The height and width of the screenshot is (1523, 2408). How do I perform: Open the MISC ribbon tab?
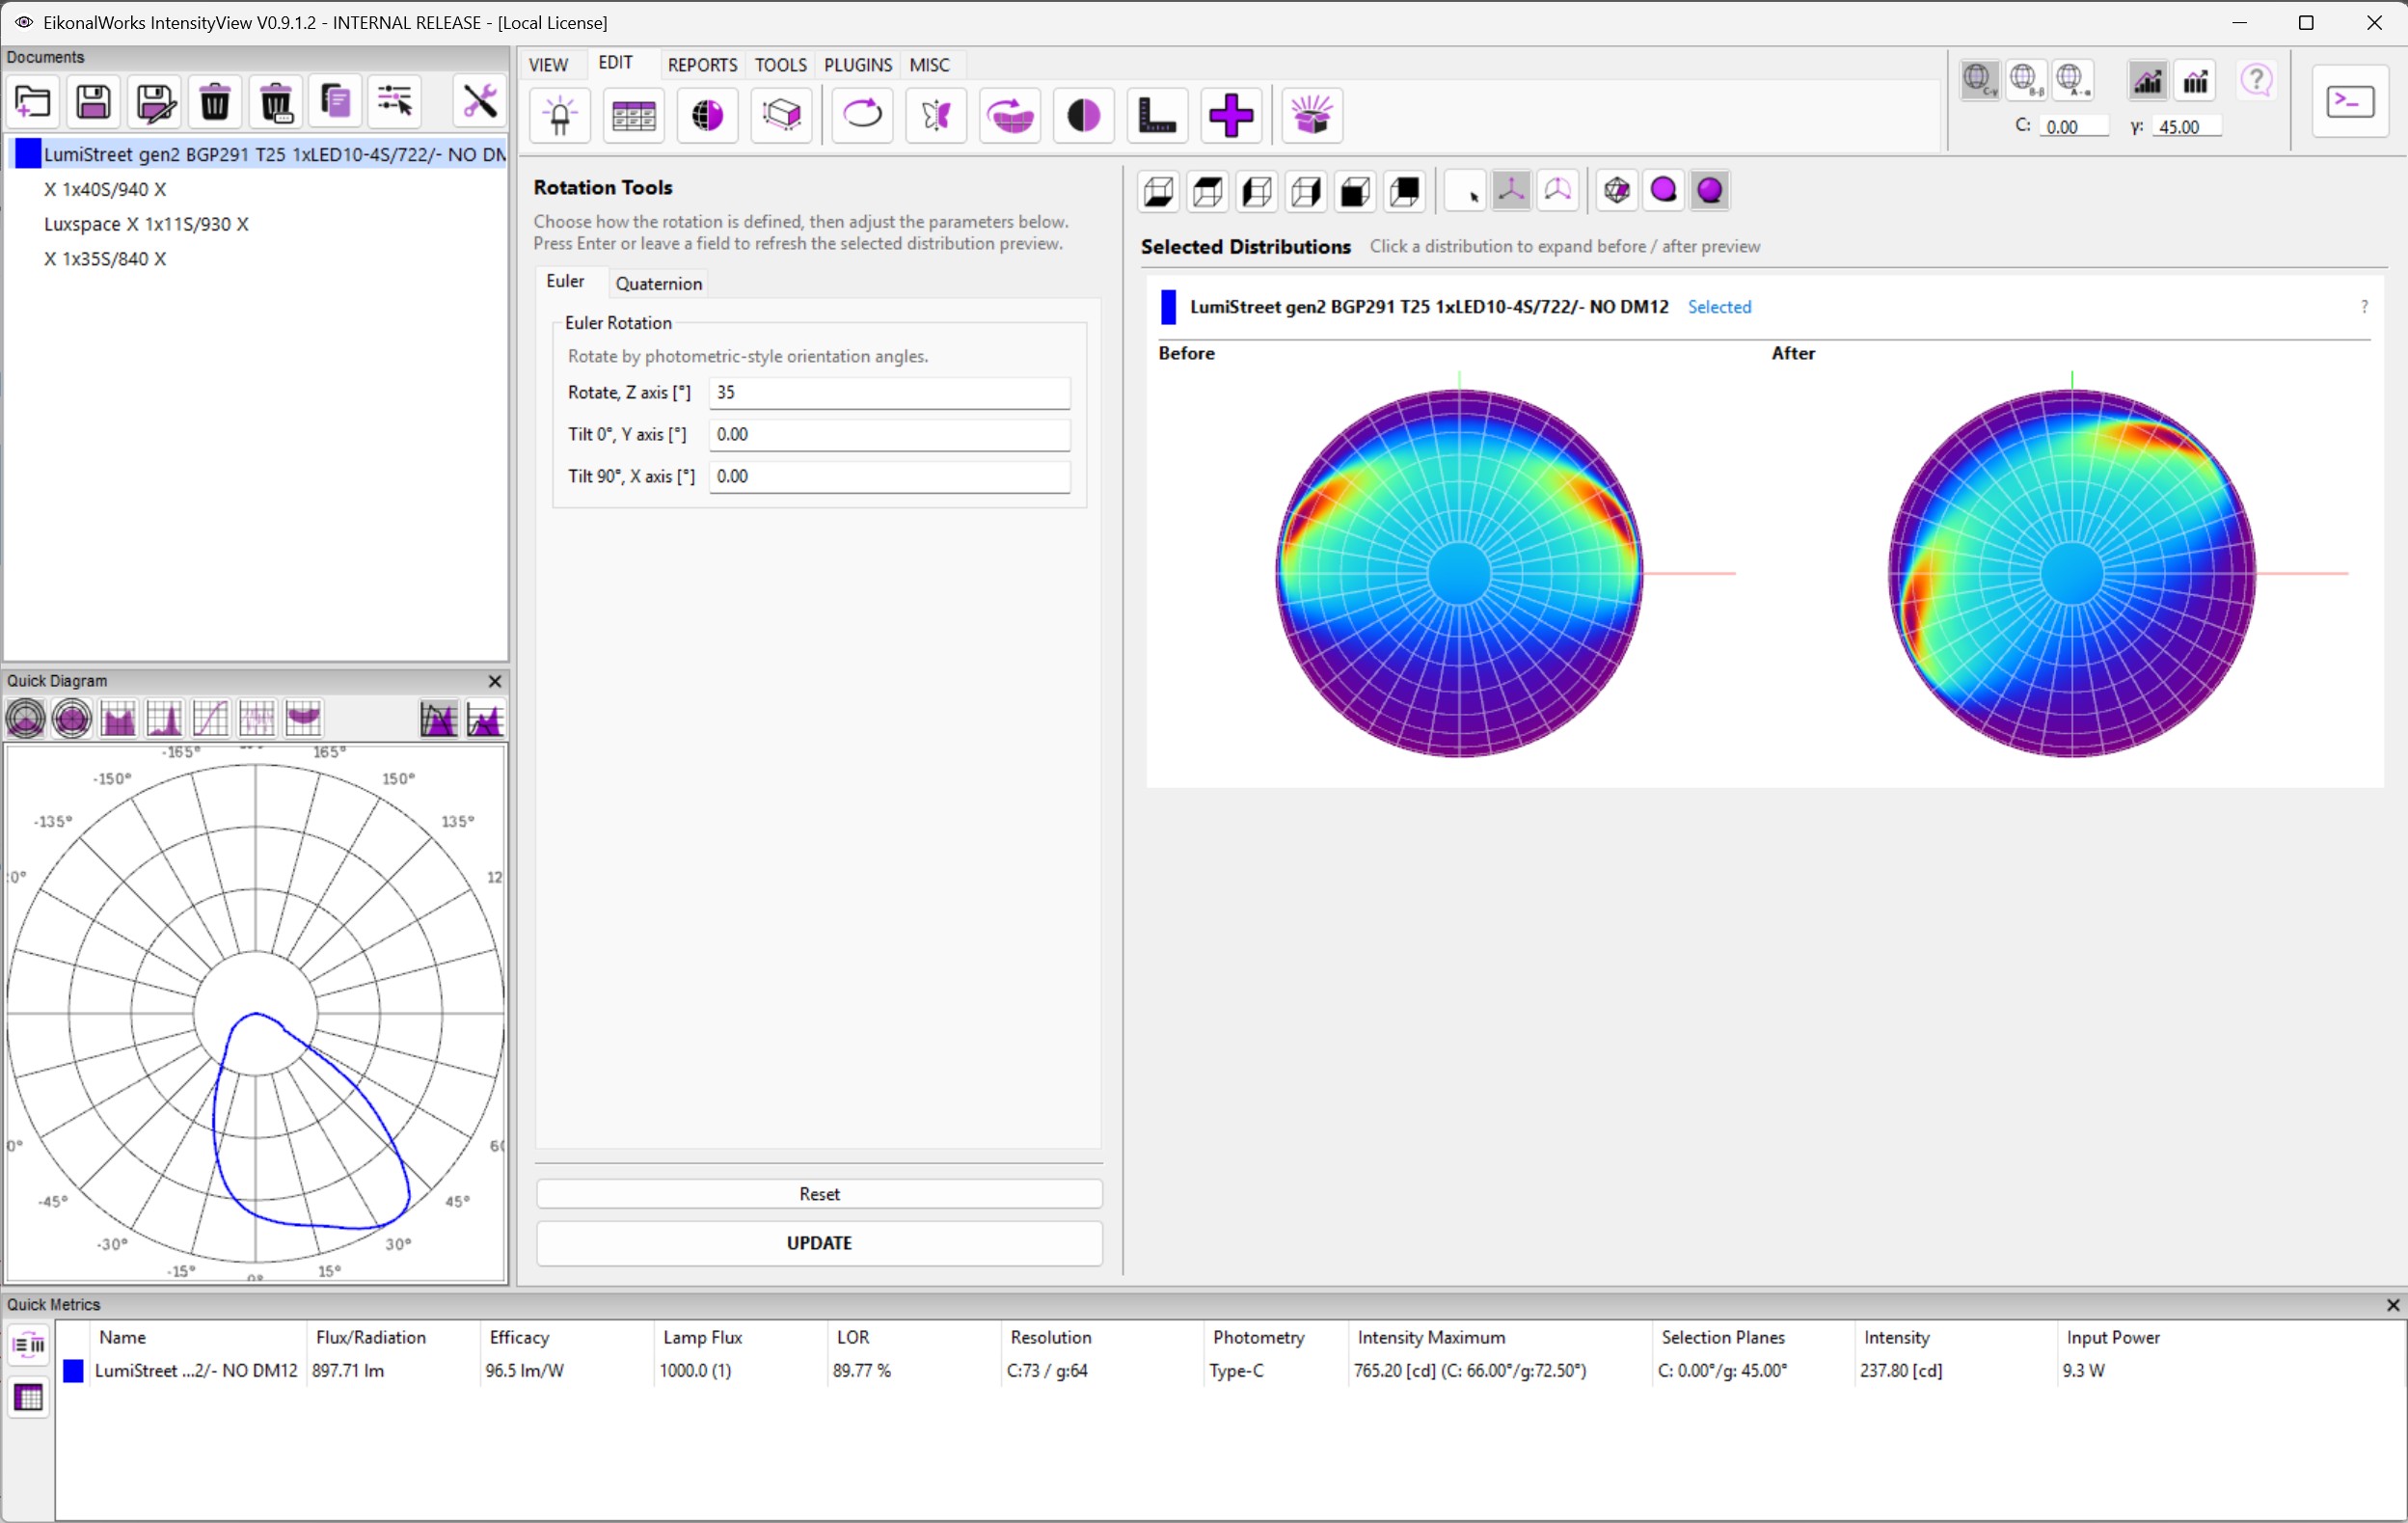point(930,65)
